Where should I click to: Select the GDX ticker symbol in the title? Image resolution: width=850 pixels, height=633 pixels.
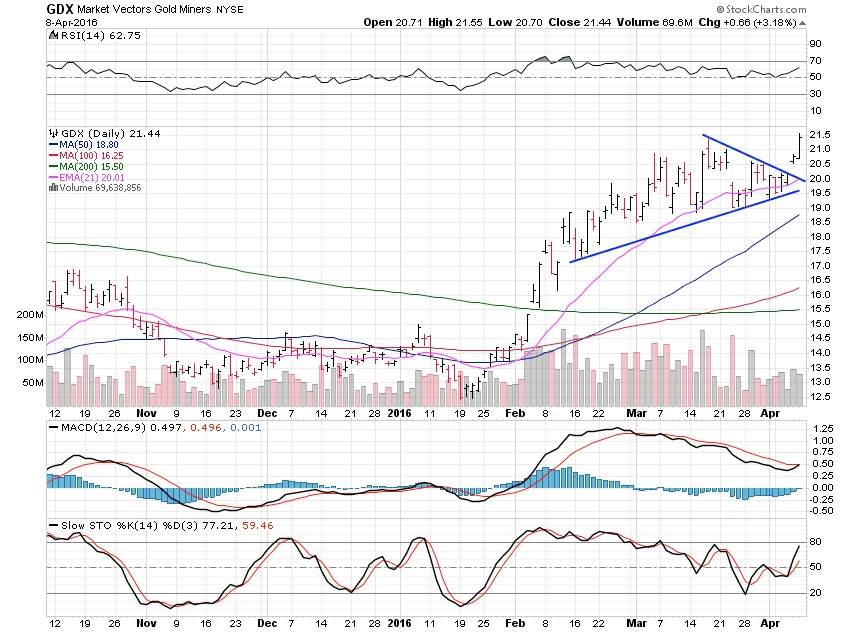[60, 9]
